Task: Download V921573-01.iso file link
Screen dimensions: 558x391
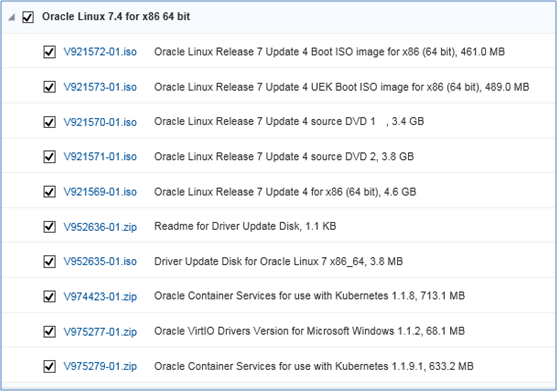Action: click(100, 87)
